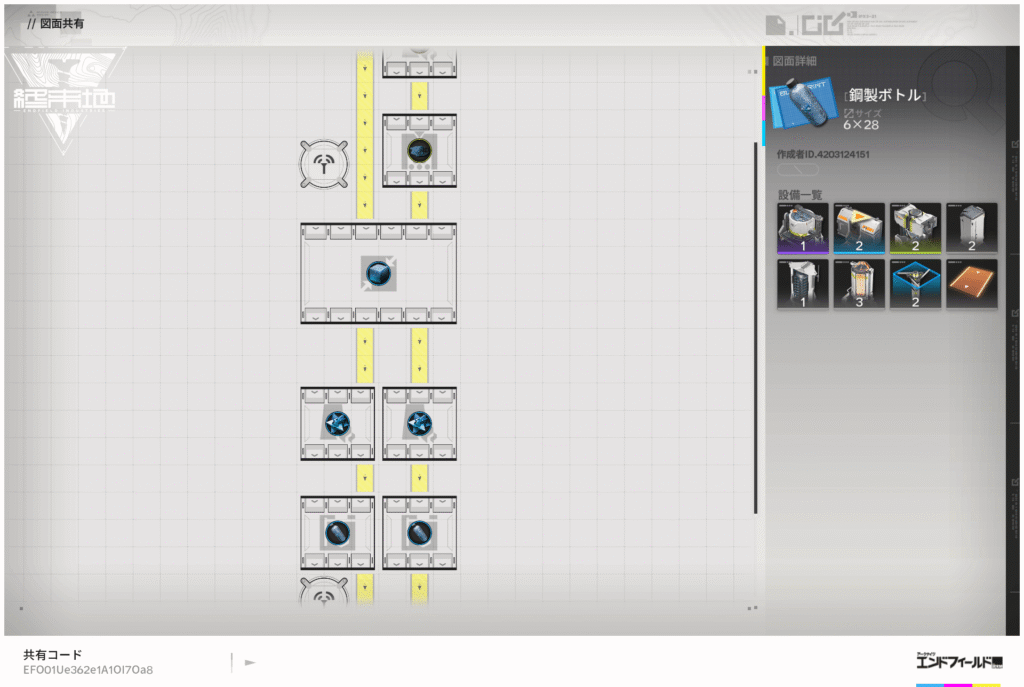Select the bottom-left bottle molding machine

tap(337, 532)
